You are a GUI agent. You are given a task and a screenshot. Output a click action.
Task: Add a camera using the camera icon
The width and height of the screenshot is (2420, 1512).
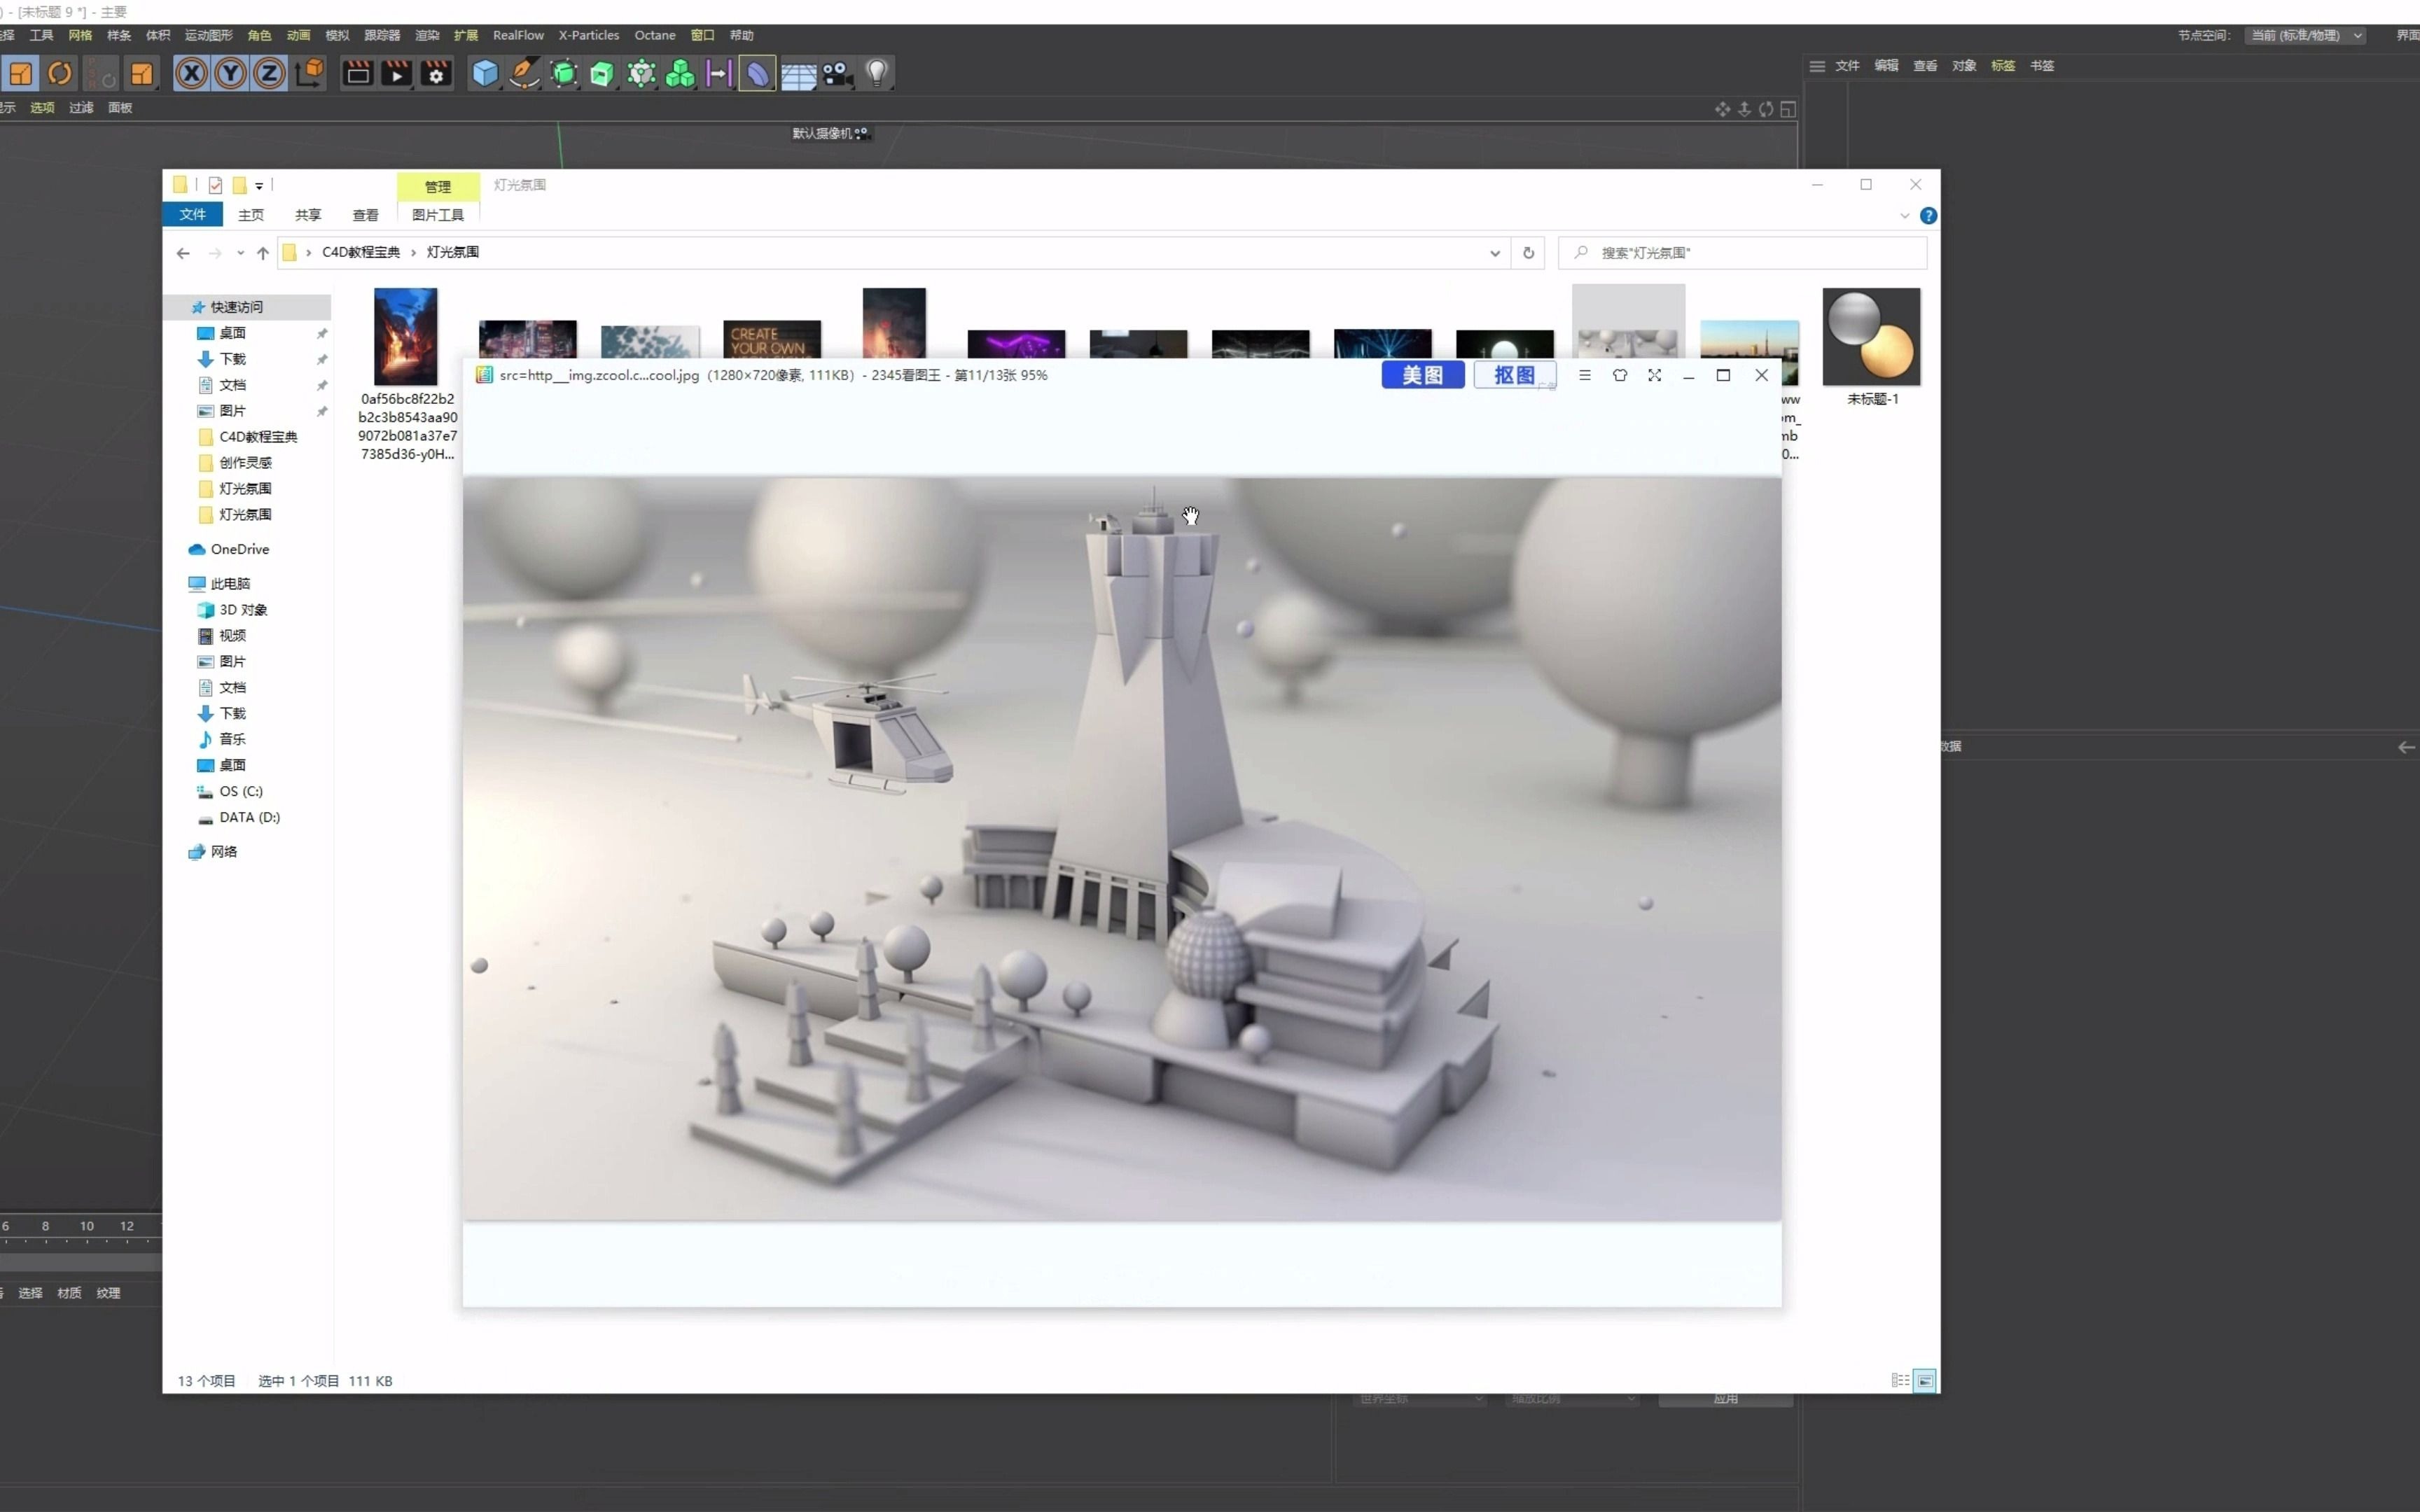837,73
